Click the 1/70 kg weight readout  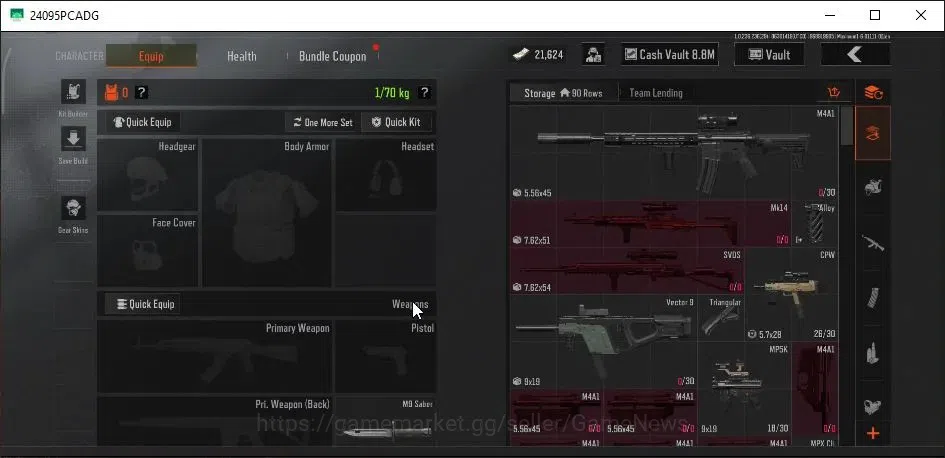(392, 93)
